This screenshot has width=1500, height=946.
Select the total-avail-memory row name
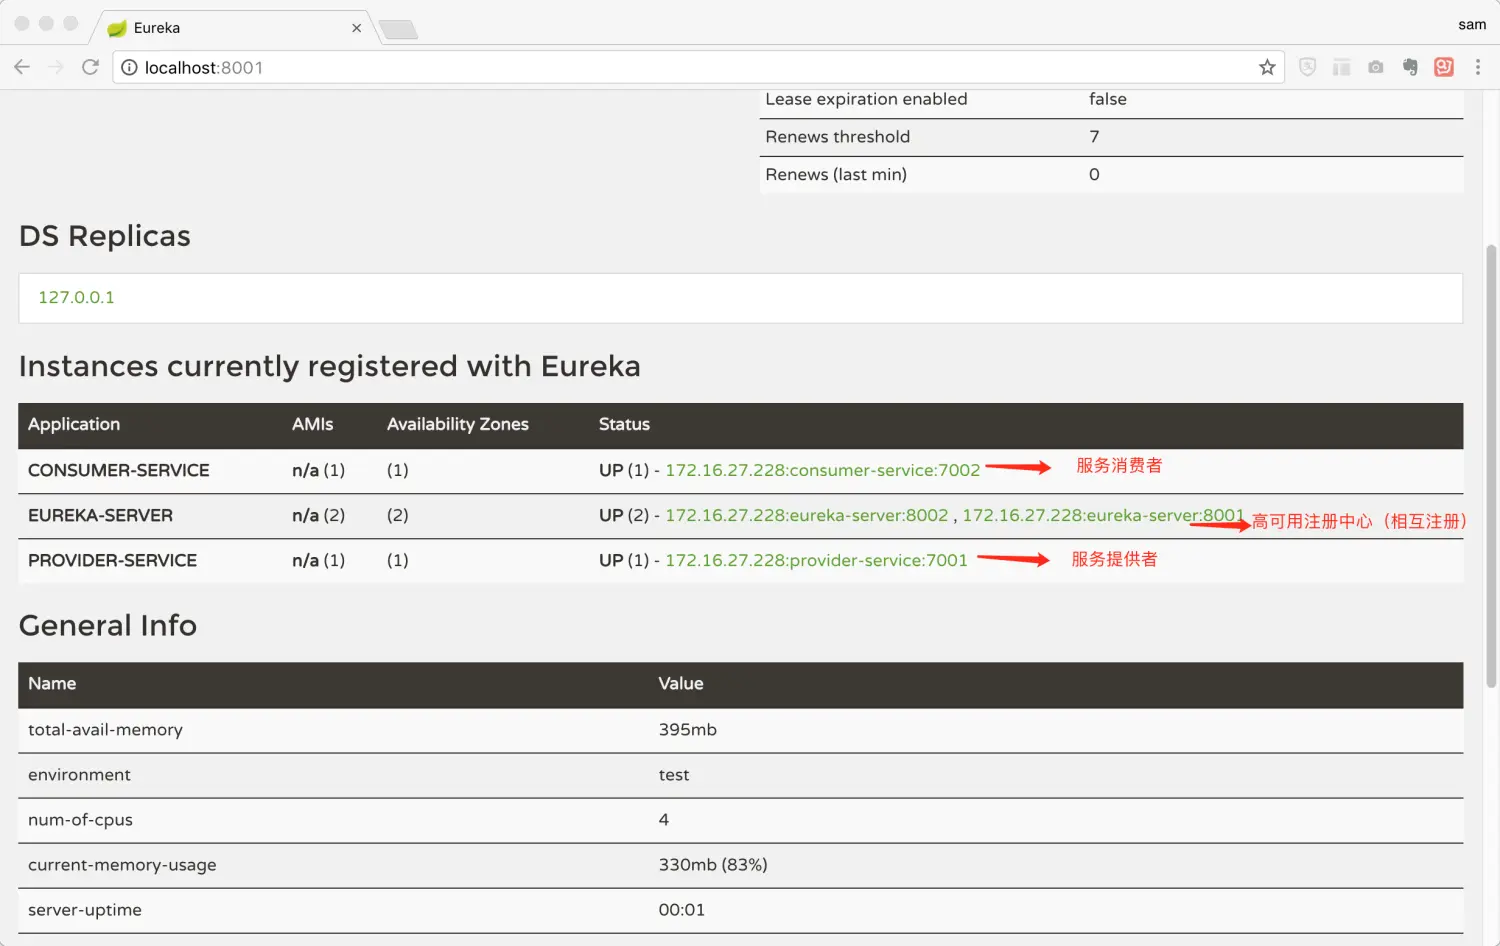tap(105, 730)
